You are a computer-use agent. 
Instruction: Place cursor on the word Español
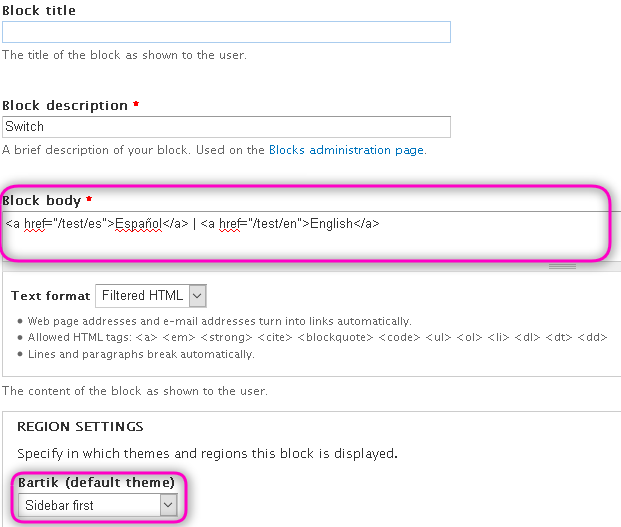pos(139,224)
